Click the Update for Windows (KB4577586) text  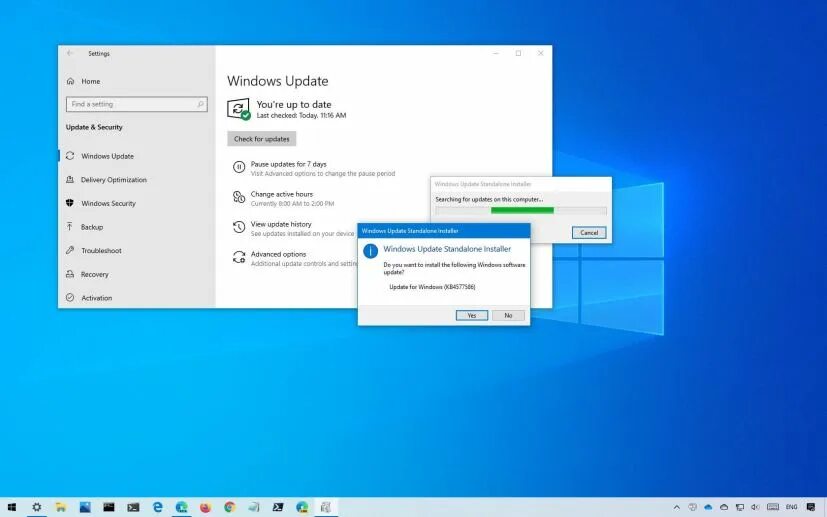[x=432, y=287]
